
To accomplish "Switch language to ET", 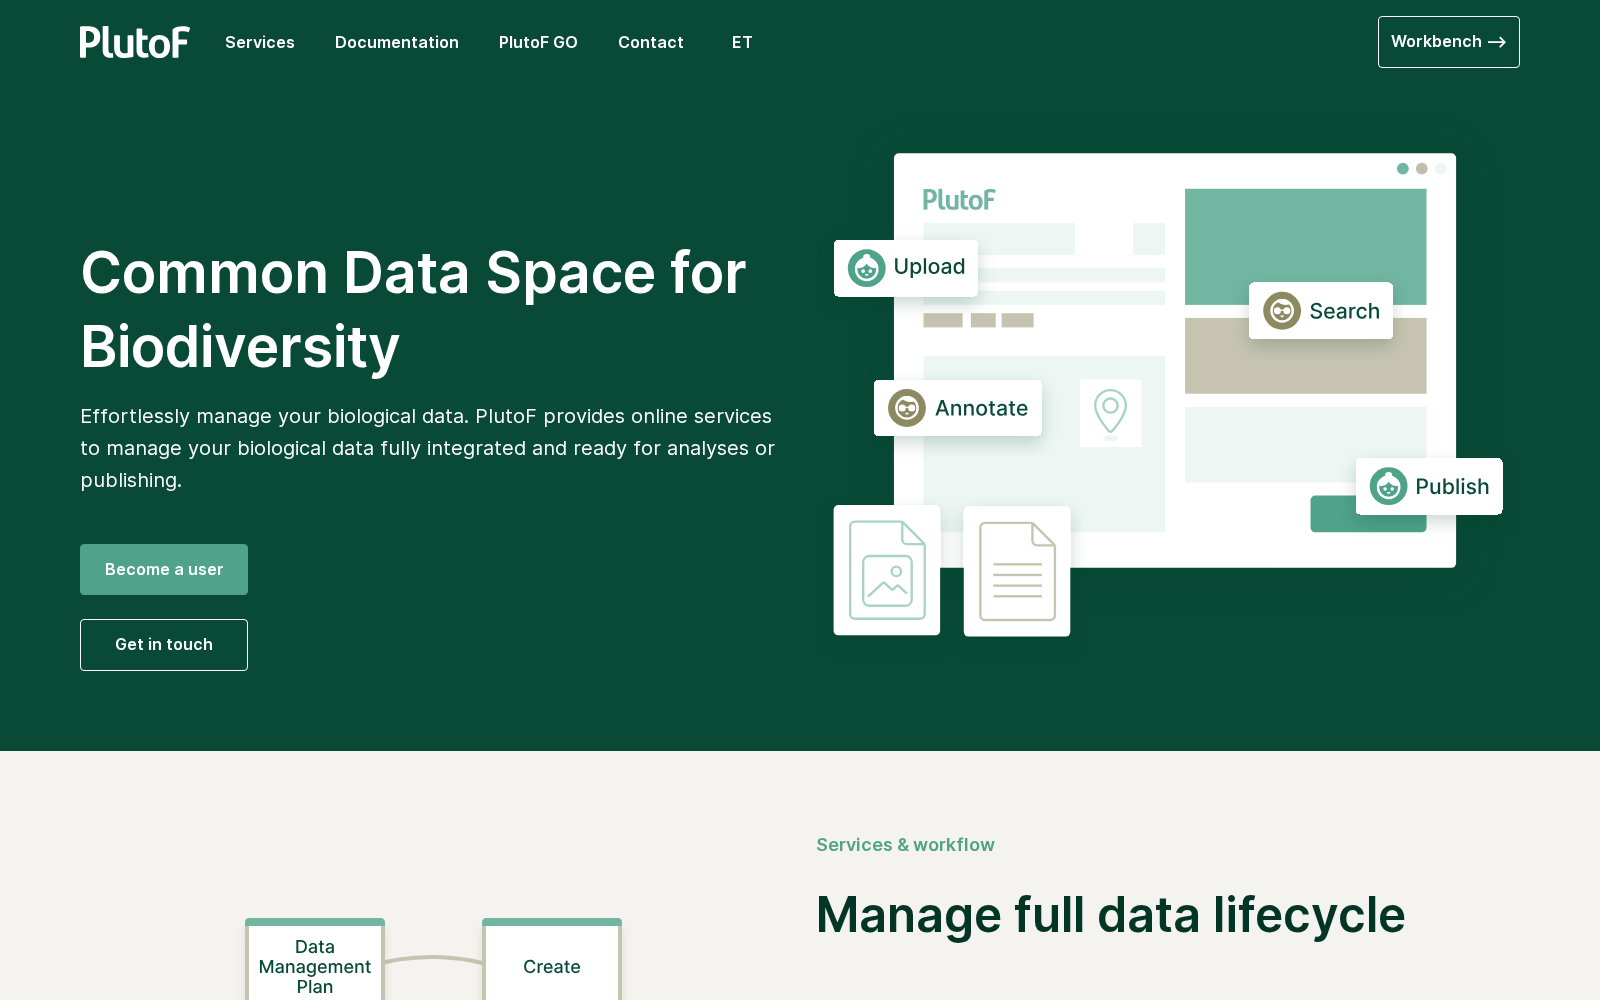I will pos(742,42).
